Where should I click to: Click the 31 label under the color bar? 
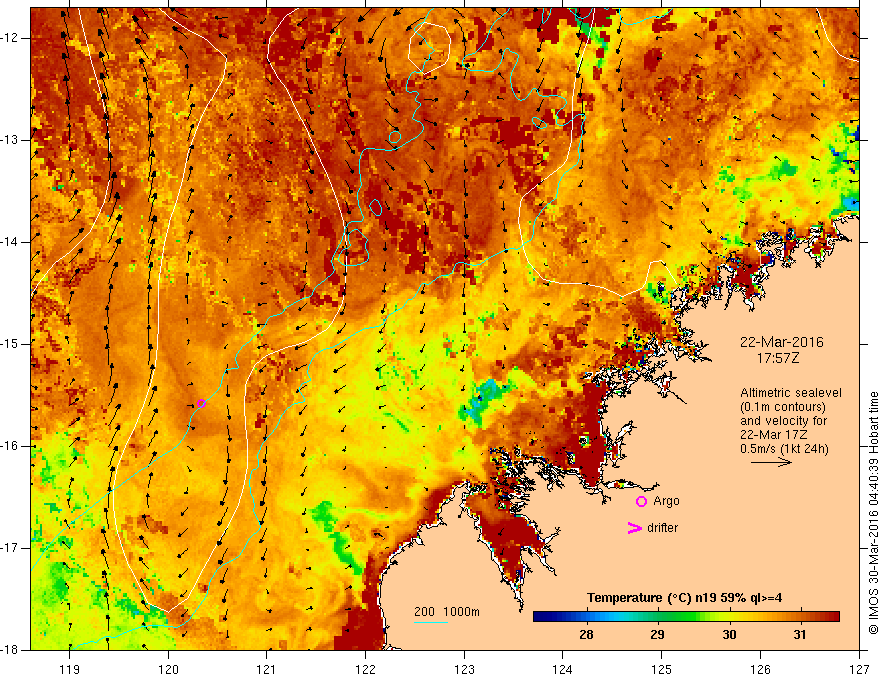coord(800,635)
